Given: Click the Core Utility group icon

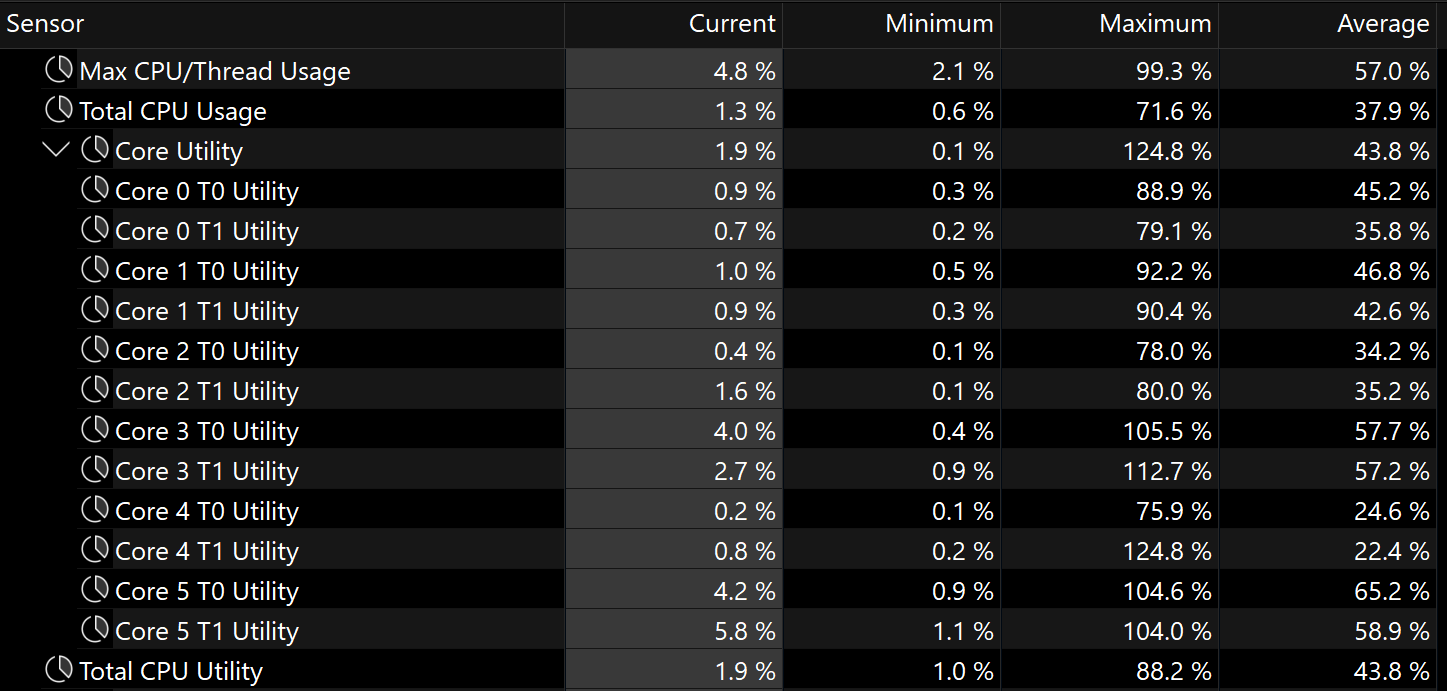Looking at the screenshot, I should 95,150.
